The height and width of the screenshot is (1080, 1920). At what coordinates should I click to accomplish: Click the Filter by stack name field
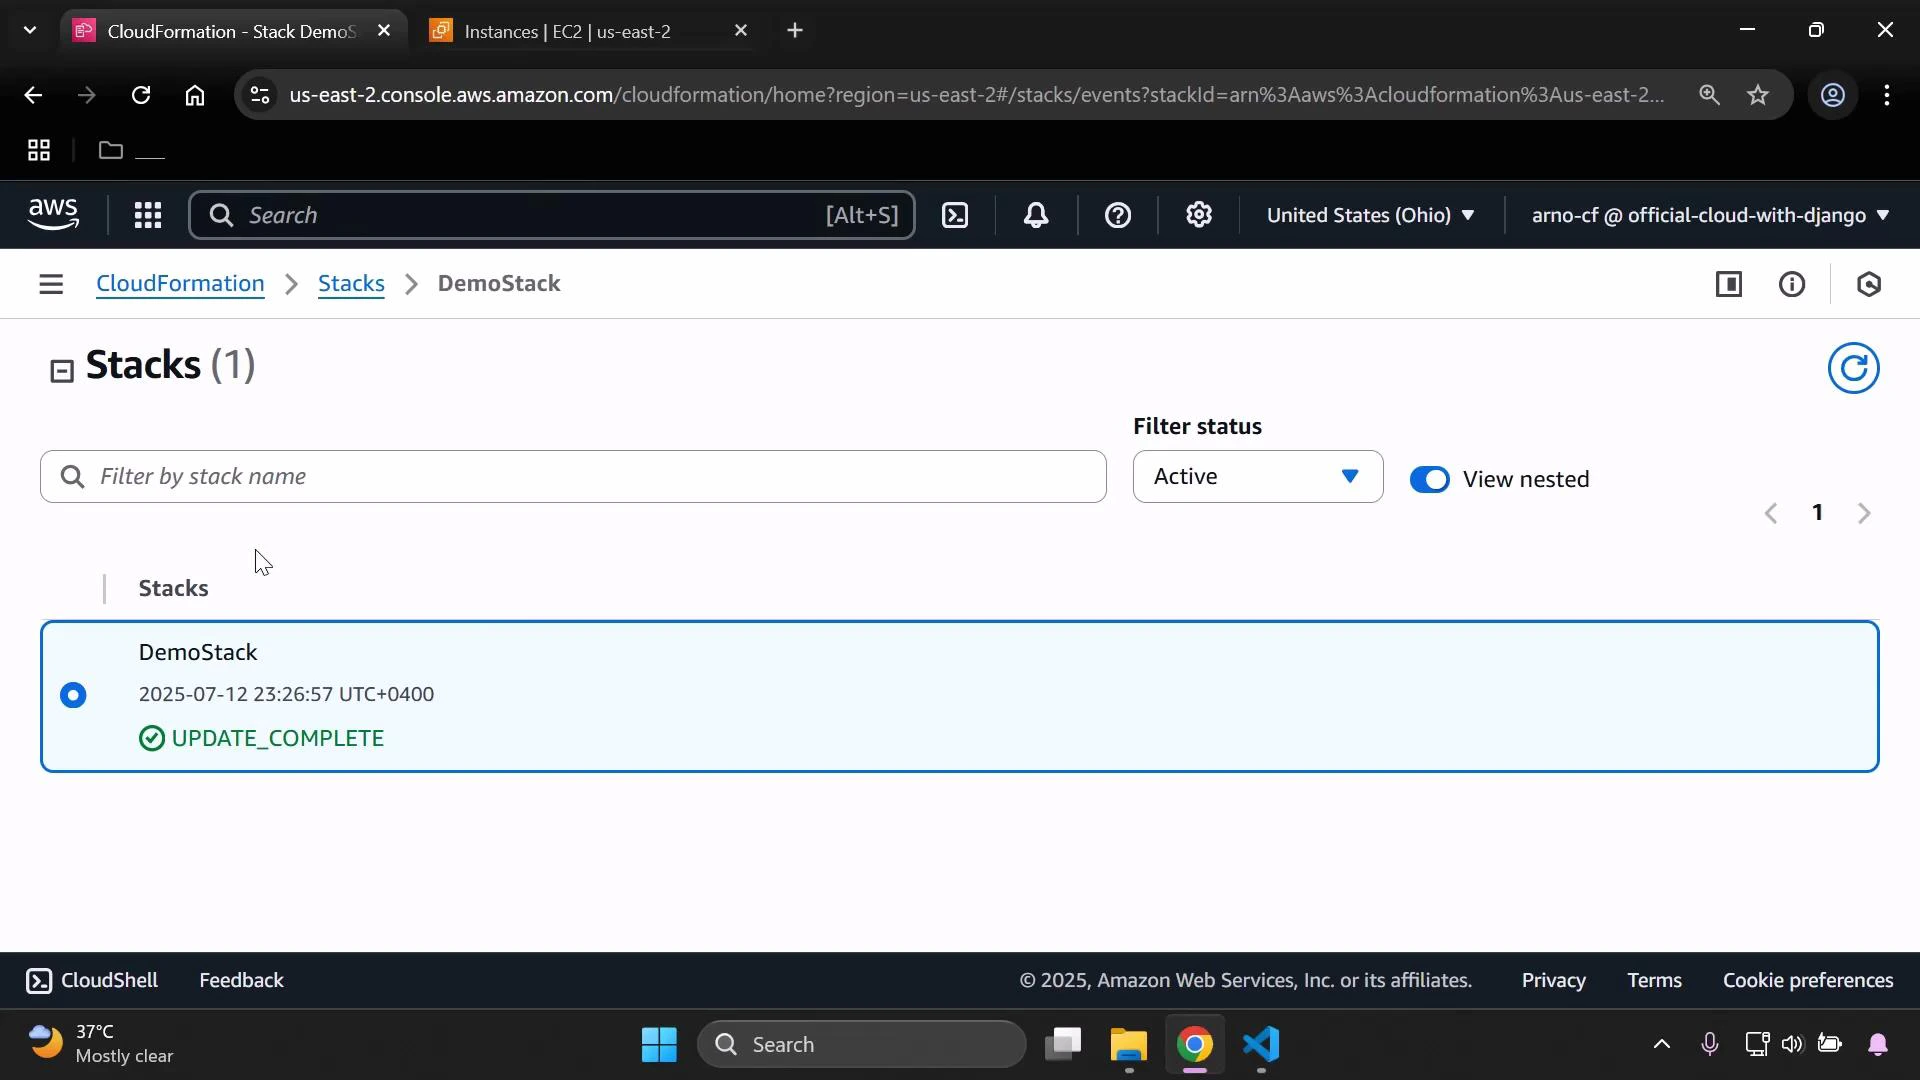click(x=572, y=477)
